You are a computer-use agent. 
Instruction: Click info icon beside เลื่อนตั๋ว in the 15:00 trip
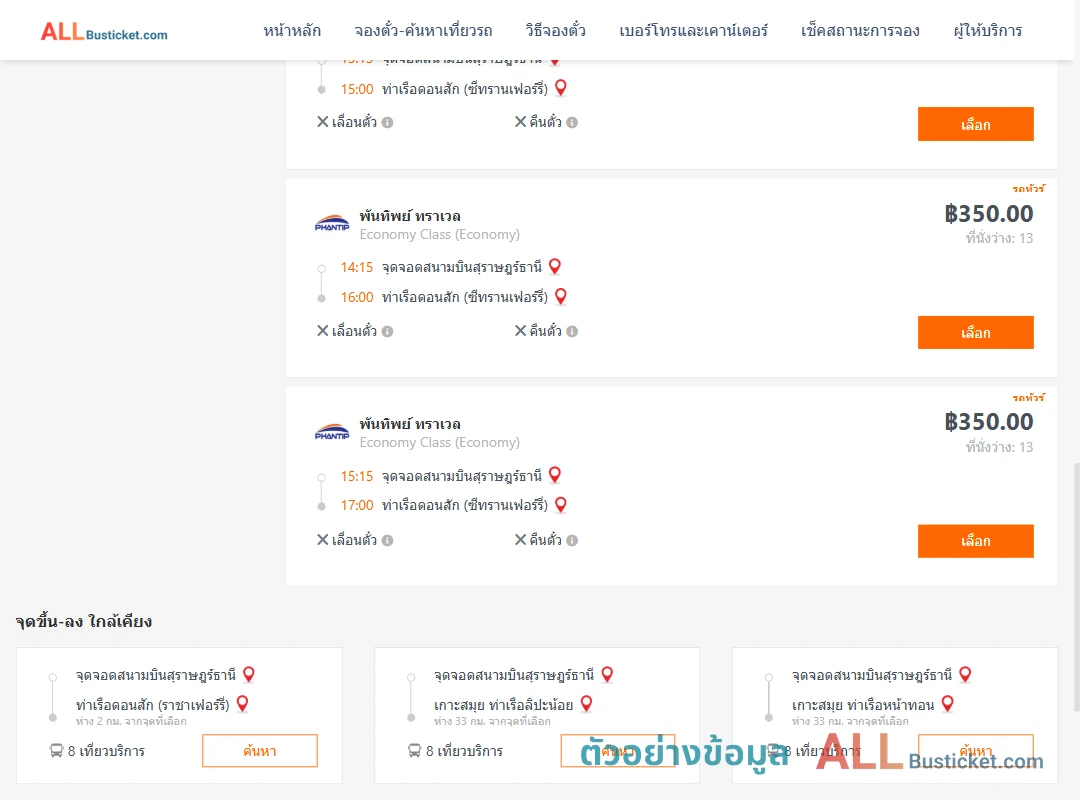tap(387, 123)
